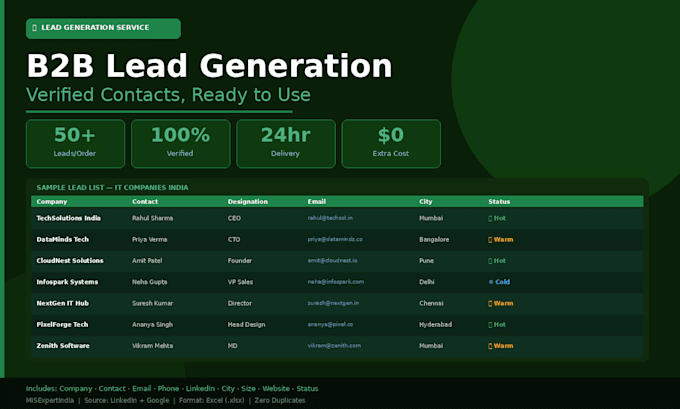This screenshot has height=409, width=680.
Task: Click the Amit Patel contact
Action: pyautogui.click(x=147, y=261)
